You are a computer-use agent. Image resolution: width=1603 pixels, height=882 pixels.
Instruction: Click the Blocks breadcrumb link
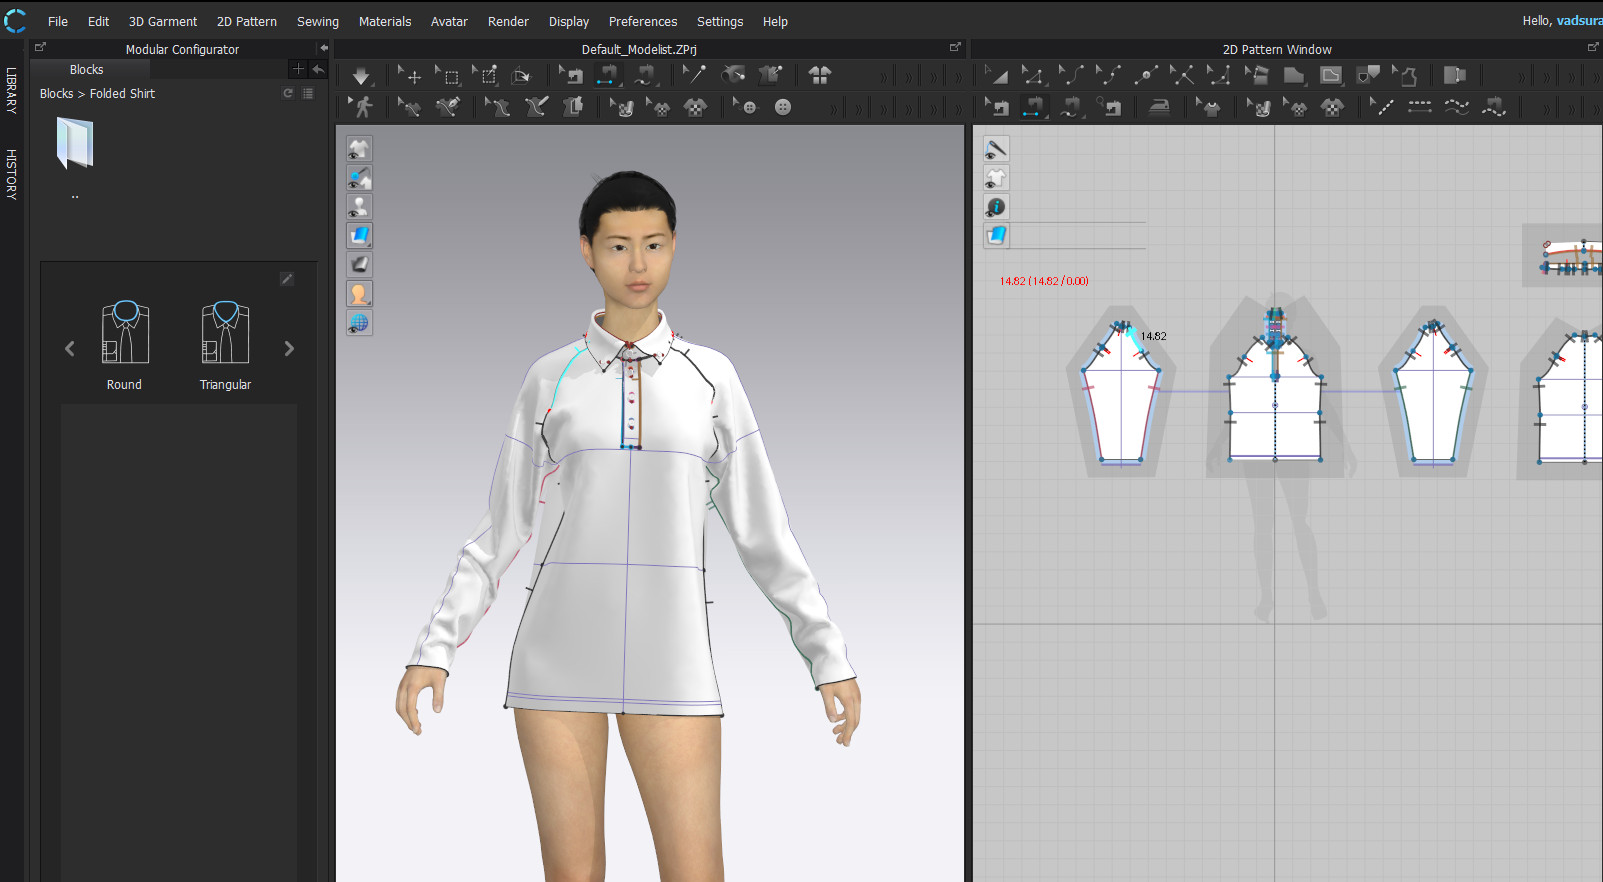(56, 94)
